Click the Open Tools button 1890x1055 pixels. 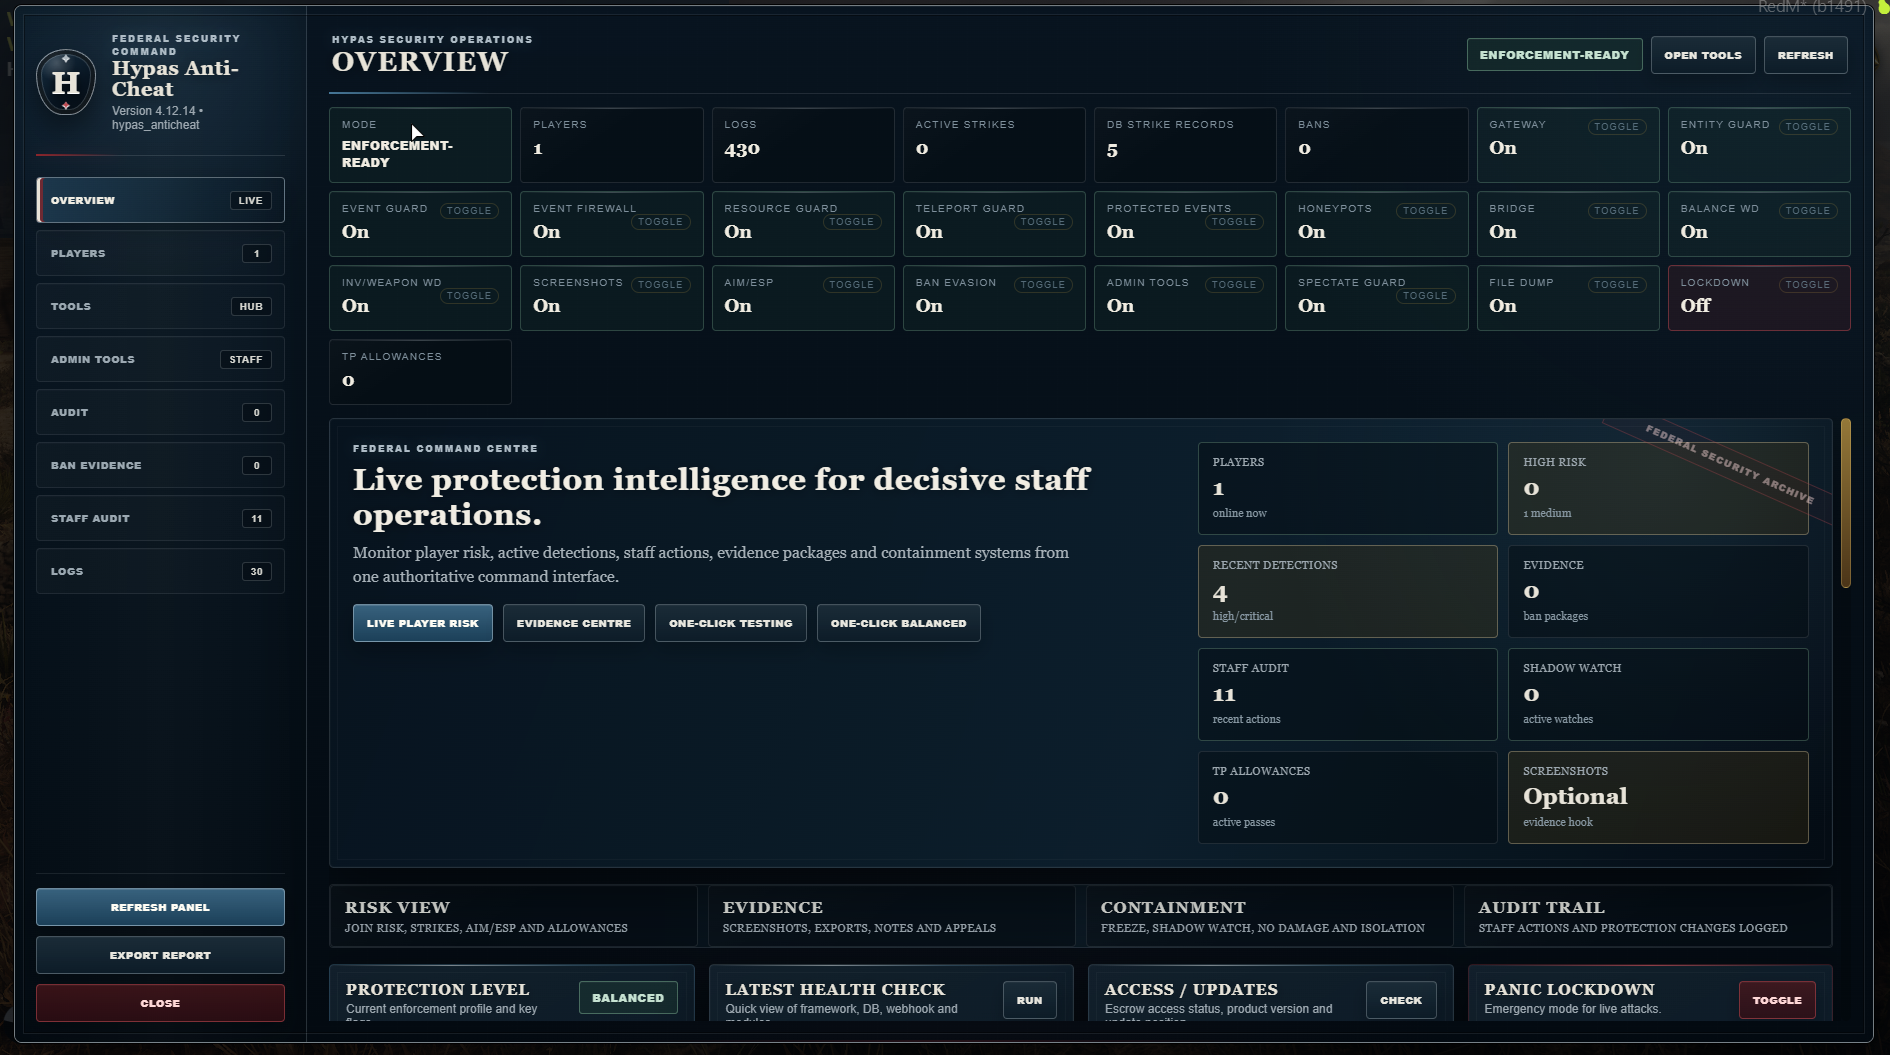(1702, 55)
